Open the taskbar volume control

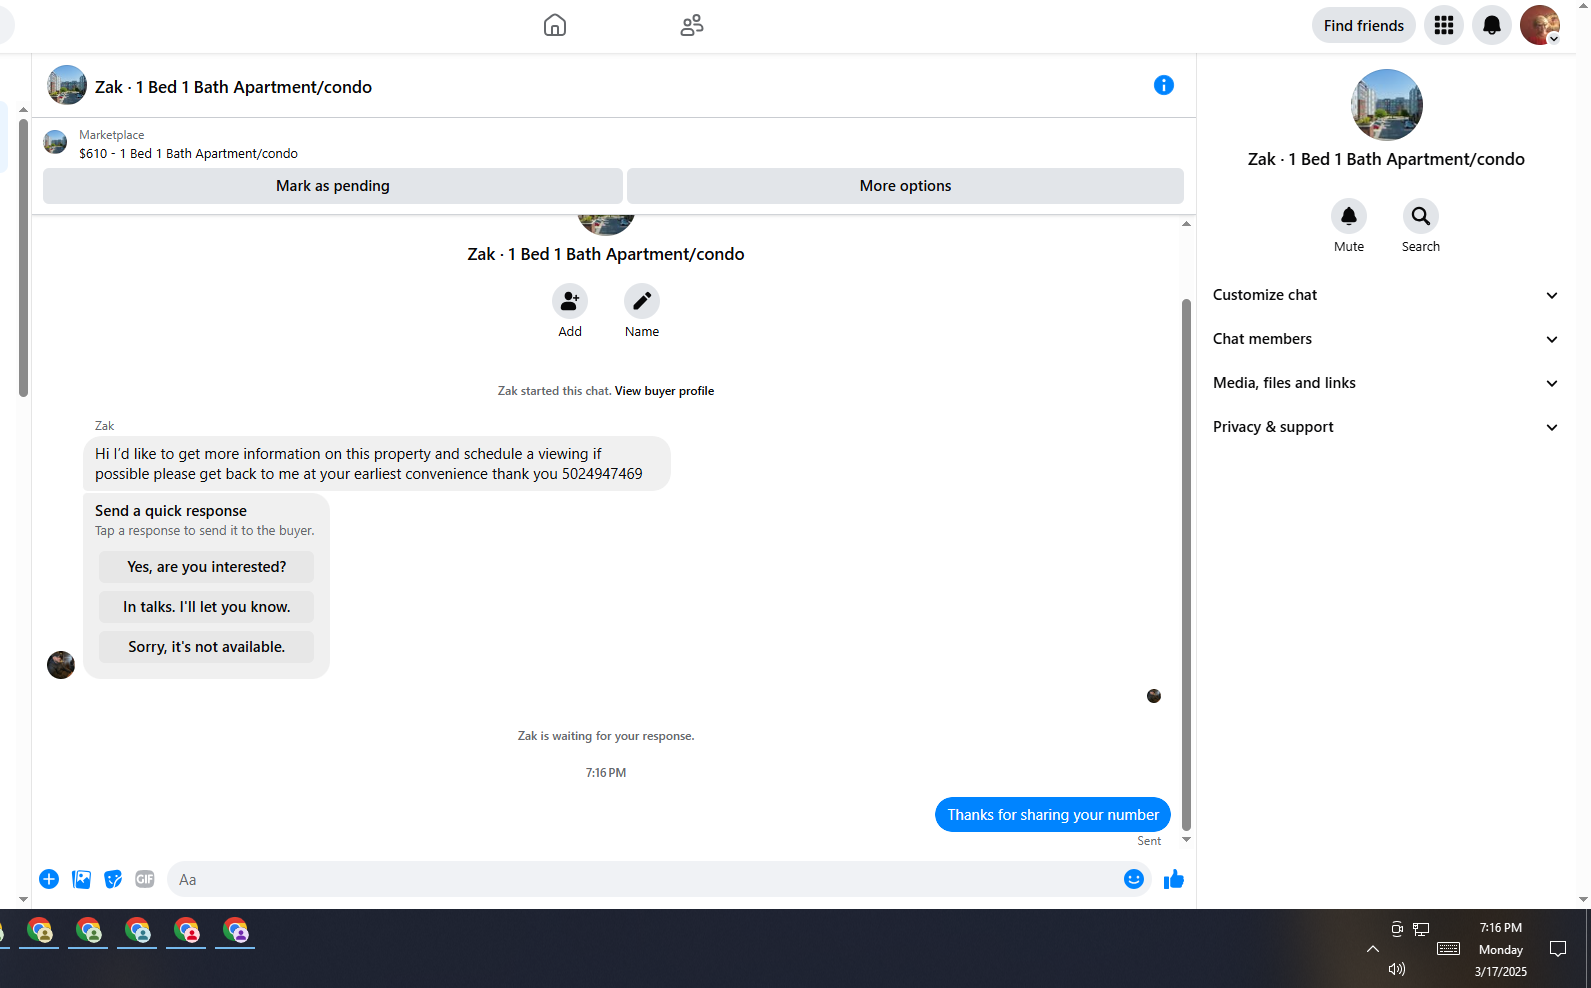[1397, 969]
